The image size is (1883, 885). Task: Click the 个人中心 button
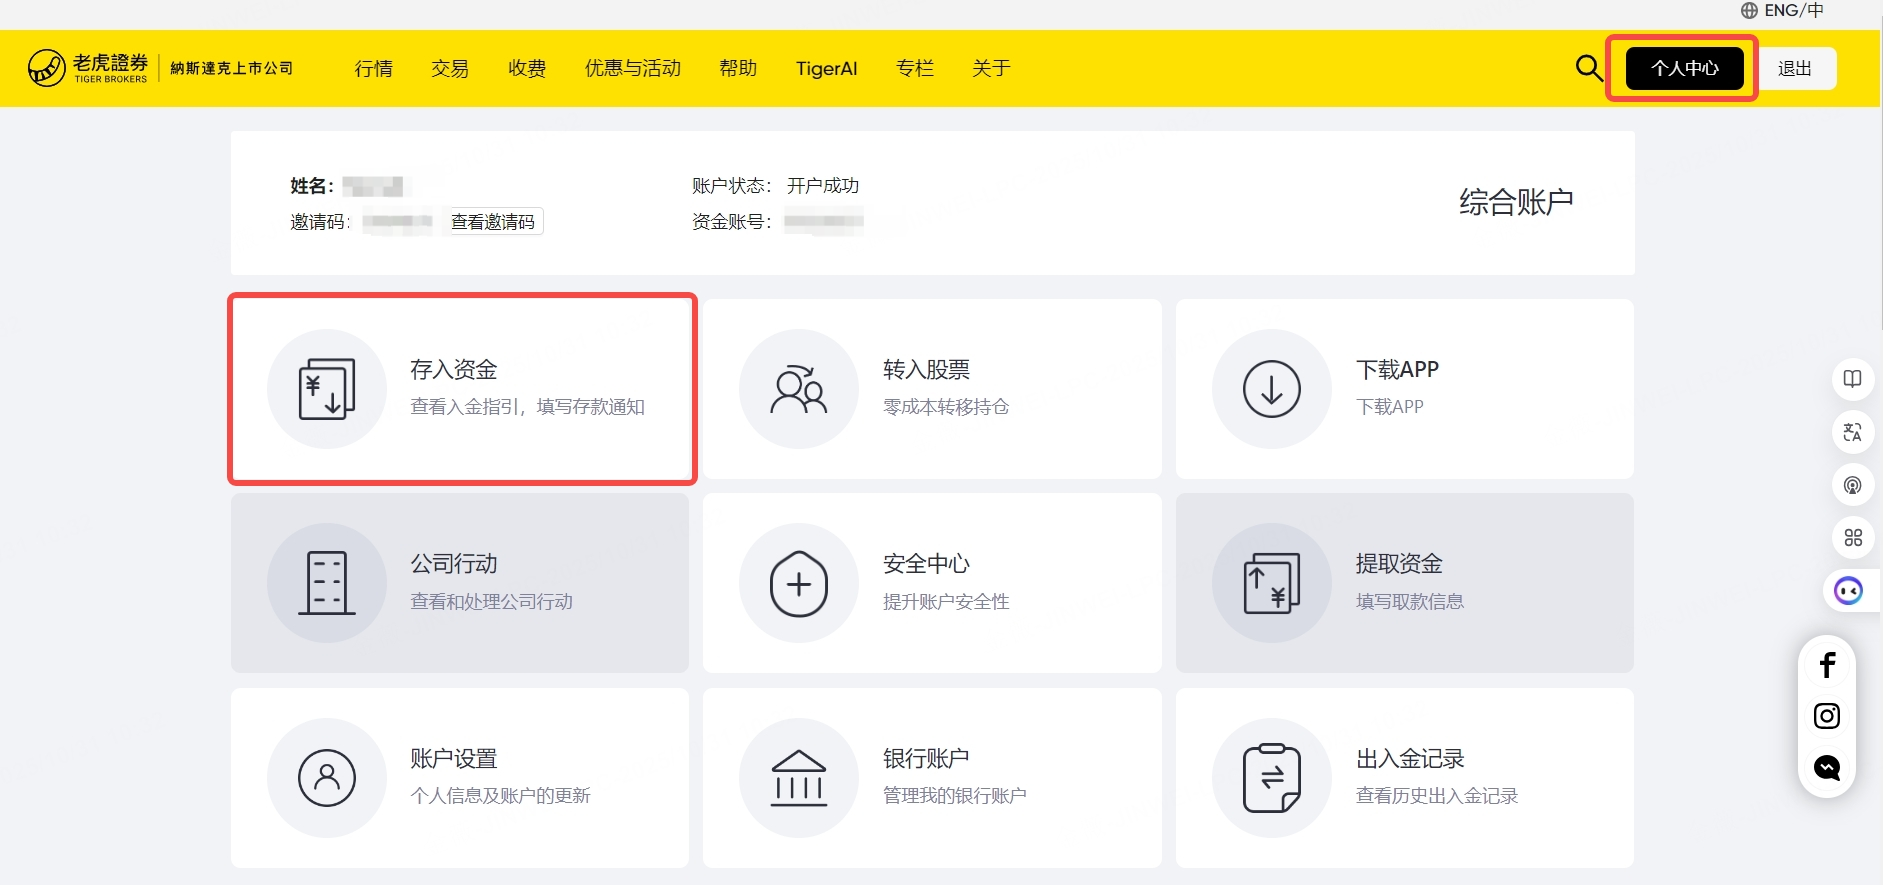coord(1685,68)
